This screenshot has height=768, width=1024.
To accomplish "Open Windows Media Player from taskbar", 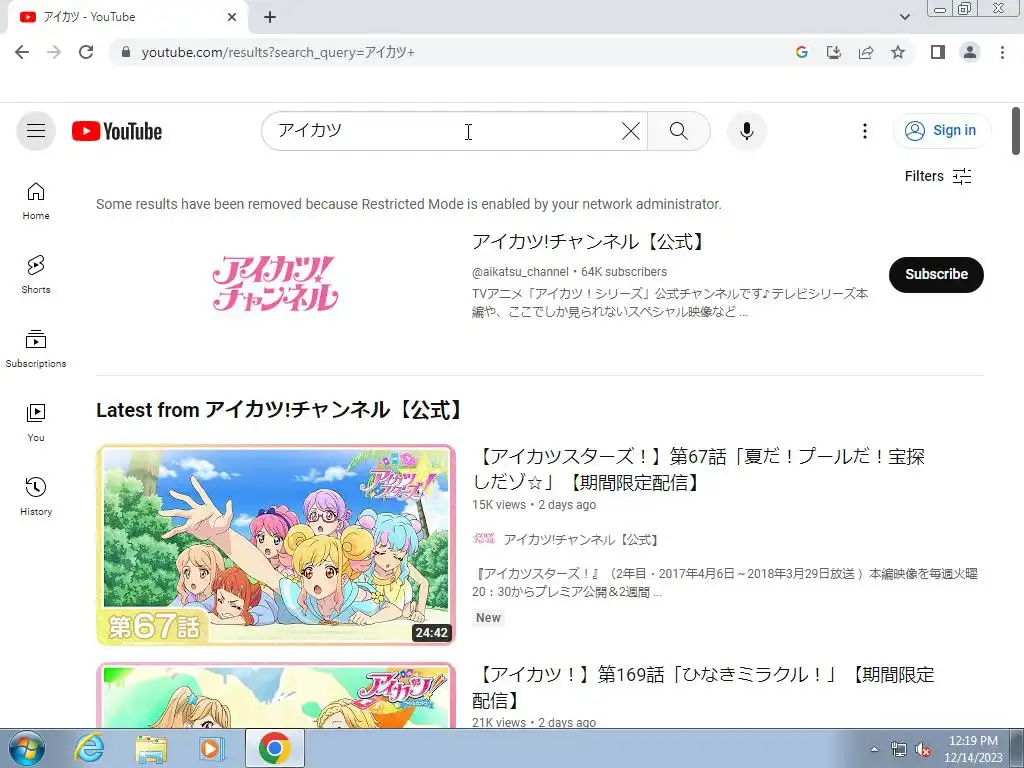I will 211,748.
